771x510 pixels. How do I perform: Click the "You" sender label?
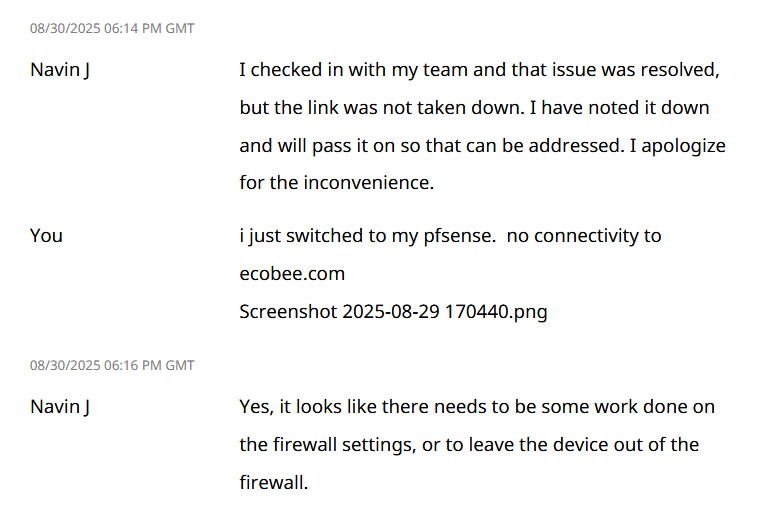point(46,236)
